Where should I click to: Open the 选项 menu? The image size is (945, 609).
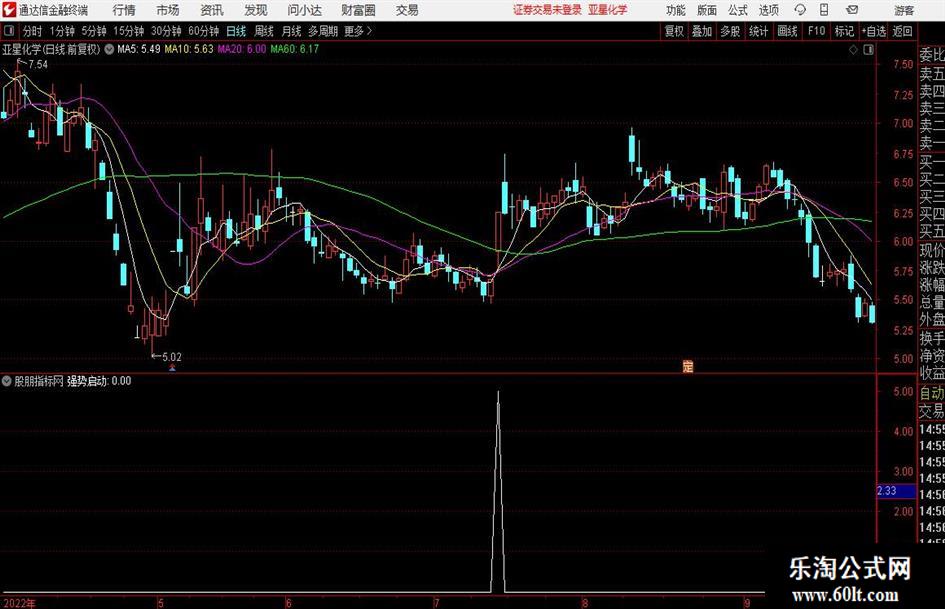click(768, 10)
